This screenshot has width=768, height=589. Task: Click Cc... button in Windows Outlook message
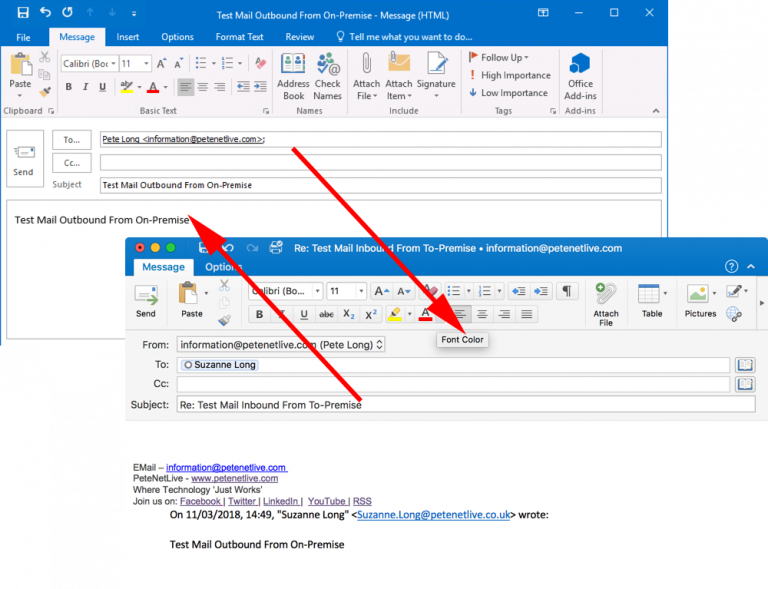point(72,163)
